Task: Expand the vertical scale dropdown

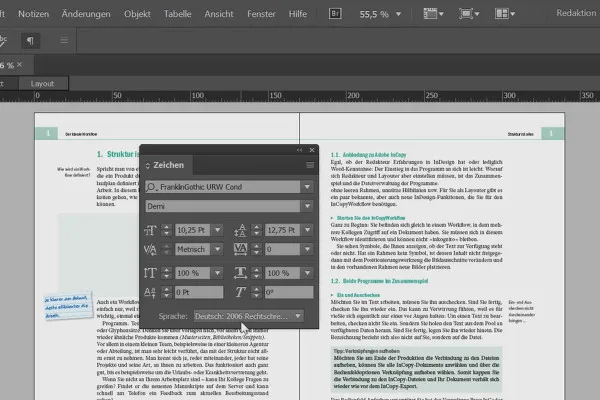Action: (217, 273)
